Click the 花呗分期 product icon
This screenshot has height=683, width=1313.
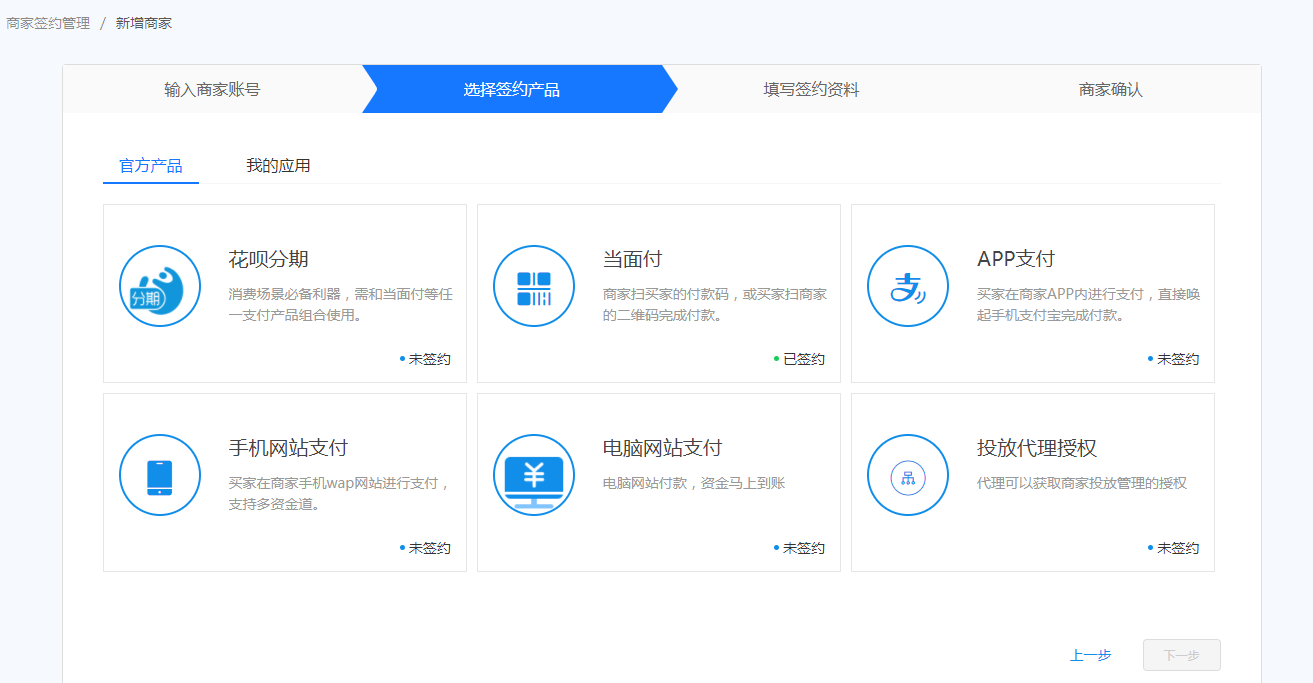[160, 286]
